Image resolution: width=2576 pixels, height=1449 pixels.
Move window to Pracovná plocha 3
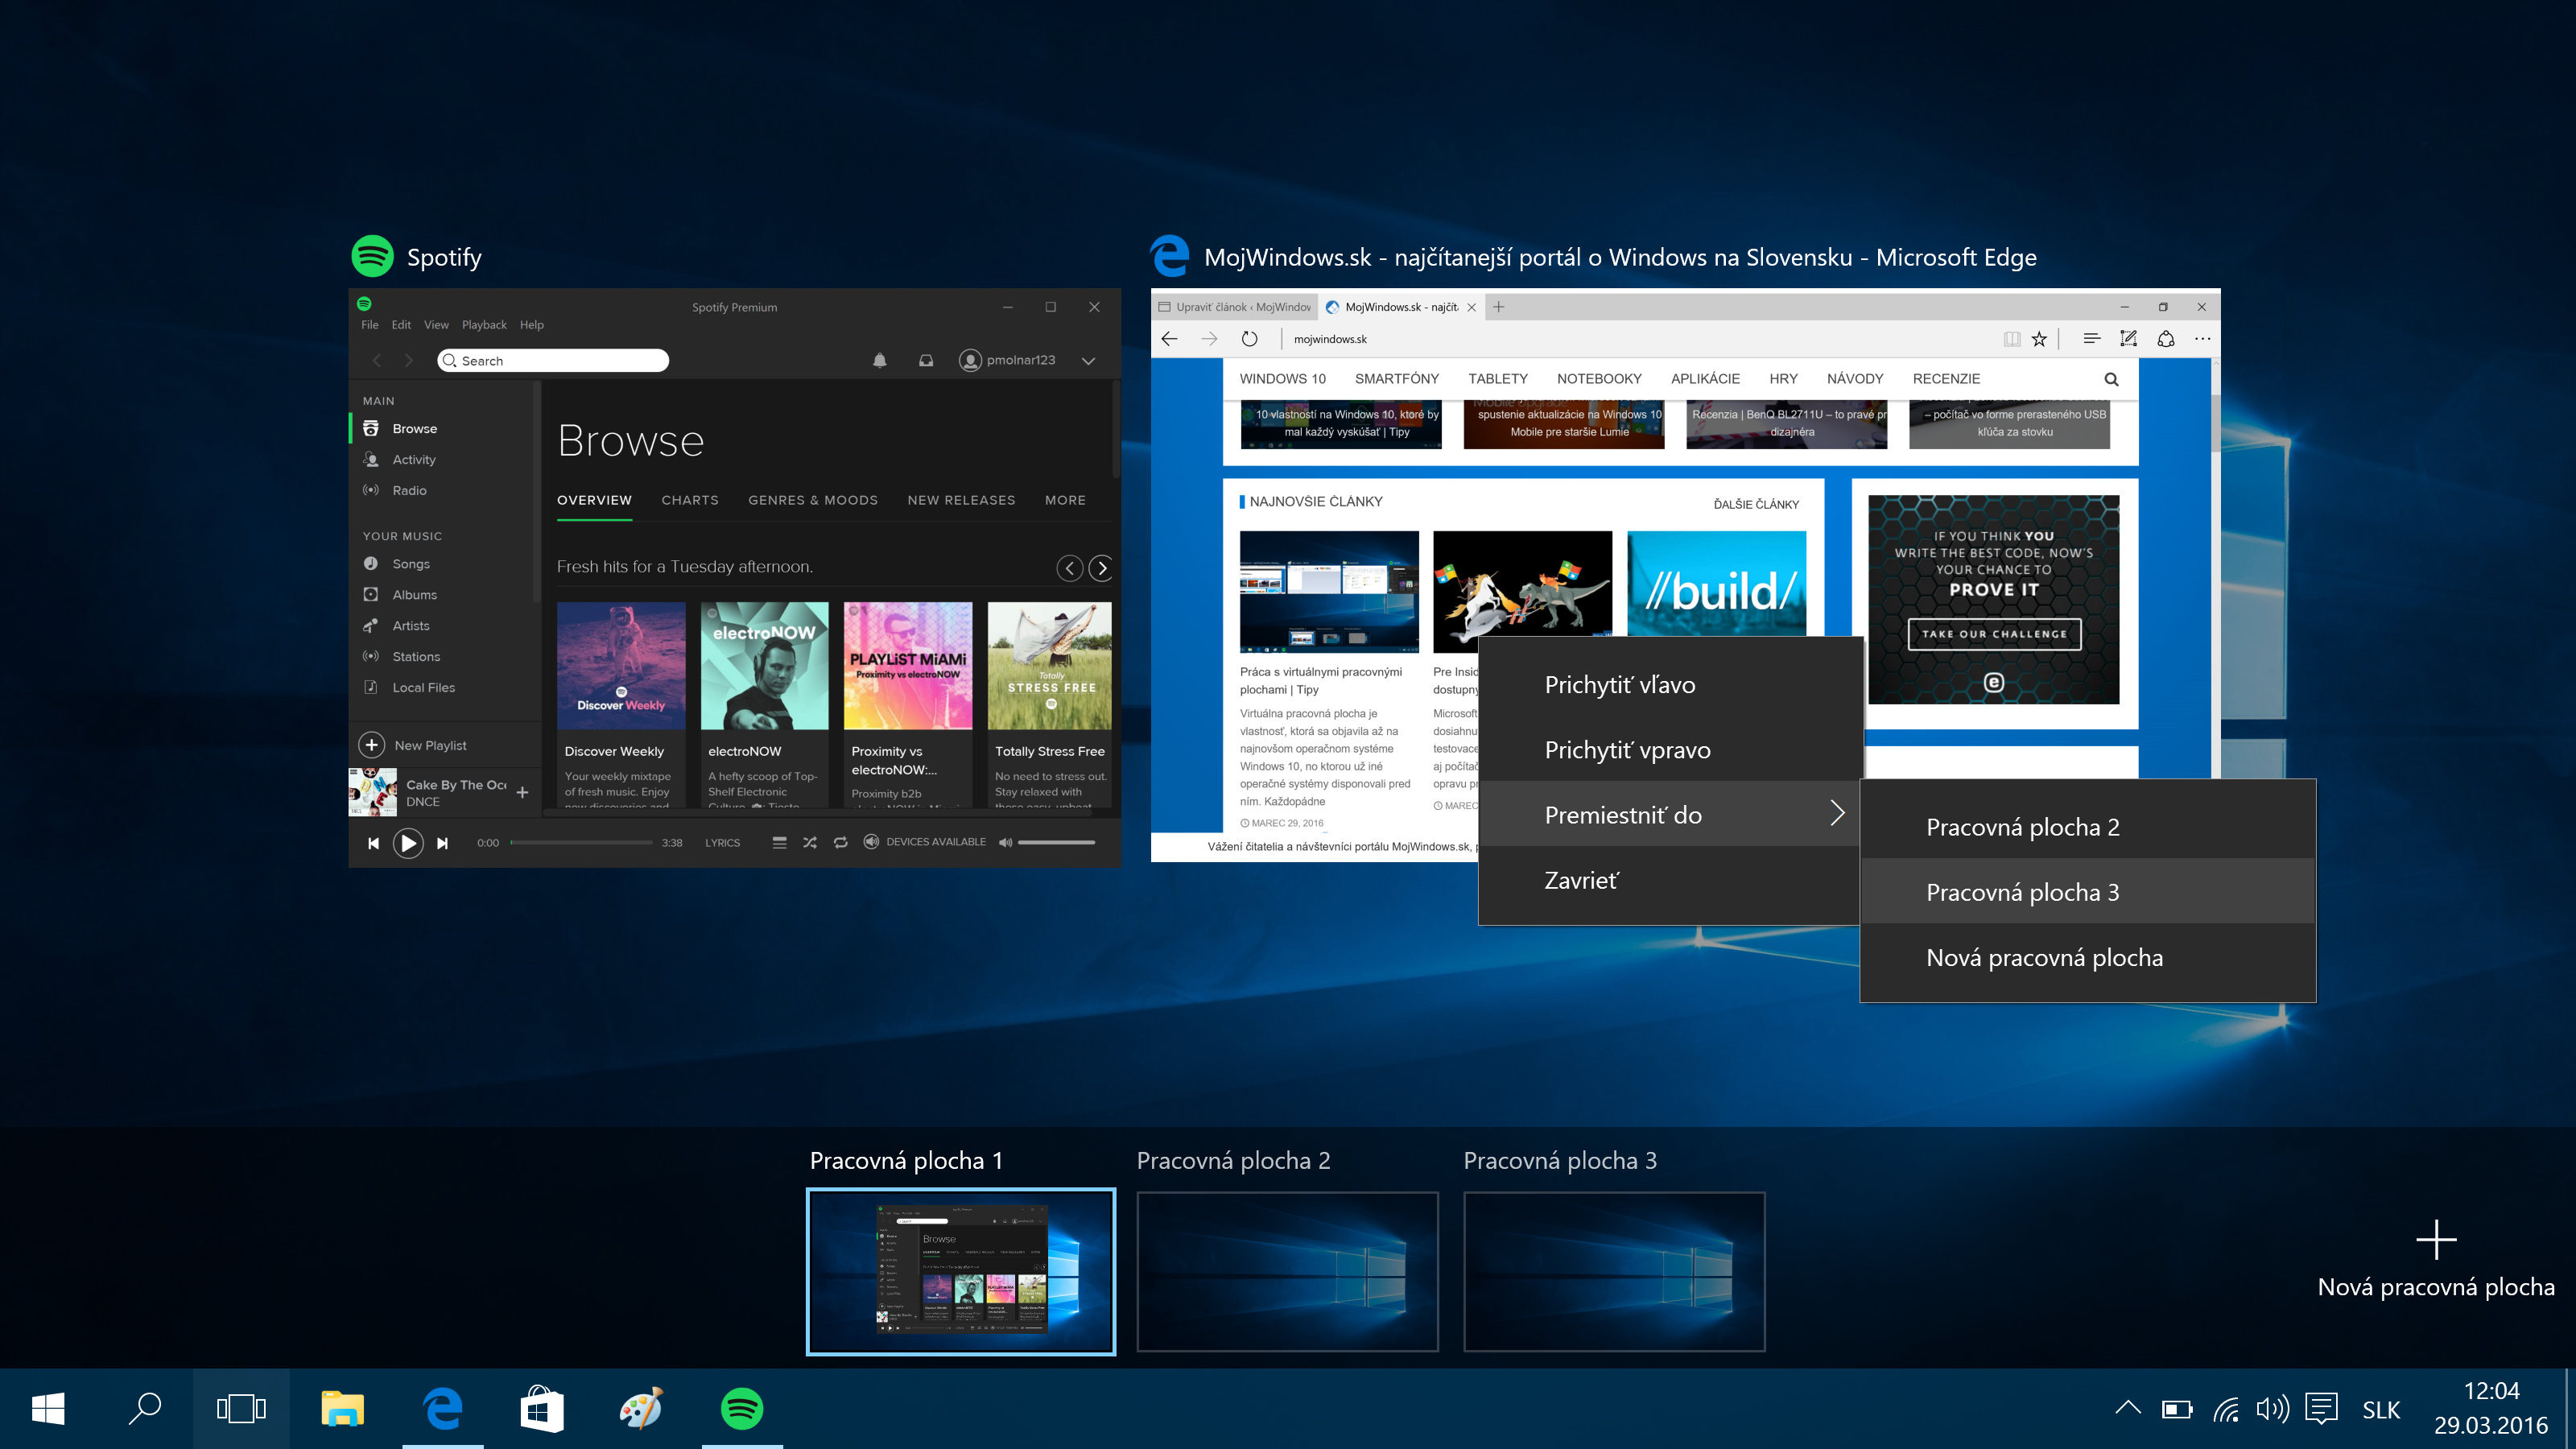tap(2088, 892)
